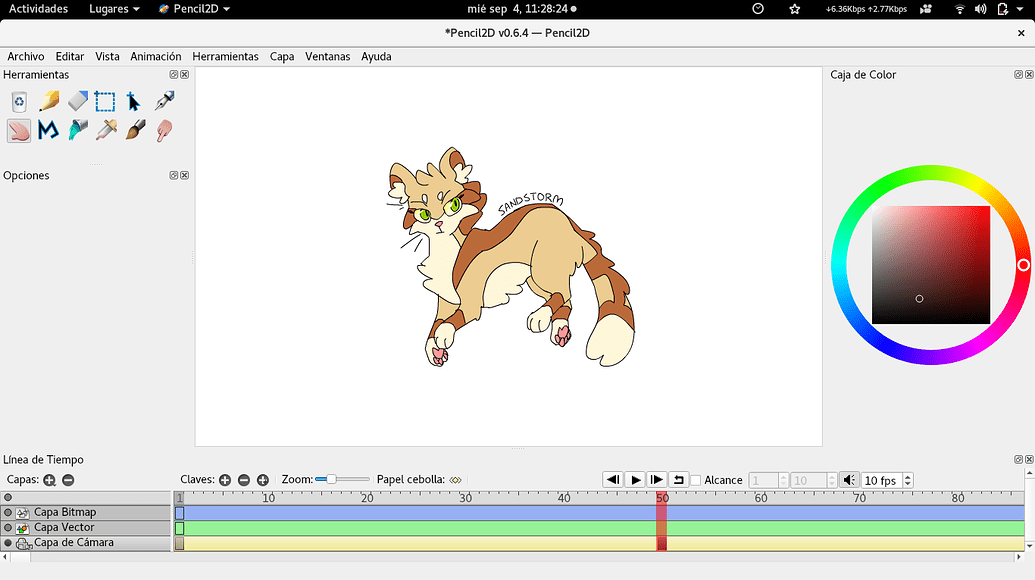
Task: Select the Eraser tool
Action: [x=77, y=101]
